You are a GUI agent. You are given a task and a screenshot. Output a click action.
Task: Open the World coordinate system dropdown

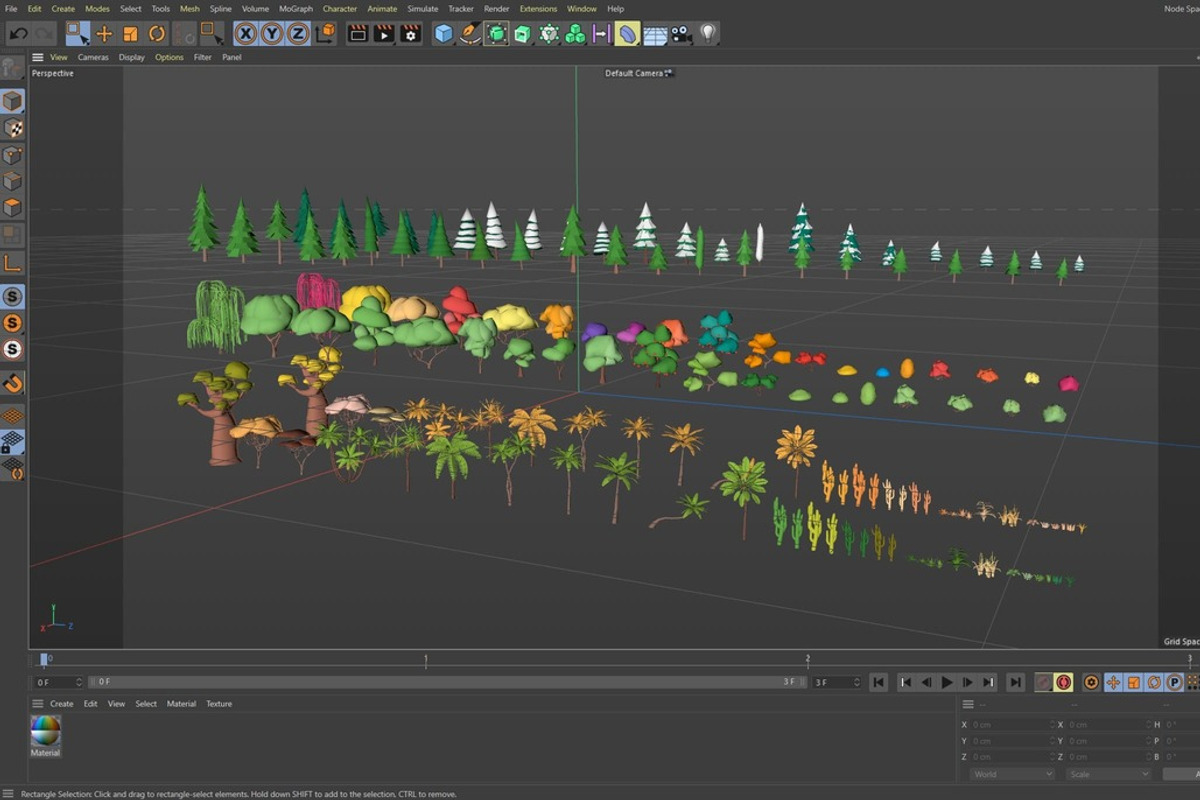pos(1012,774)
